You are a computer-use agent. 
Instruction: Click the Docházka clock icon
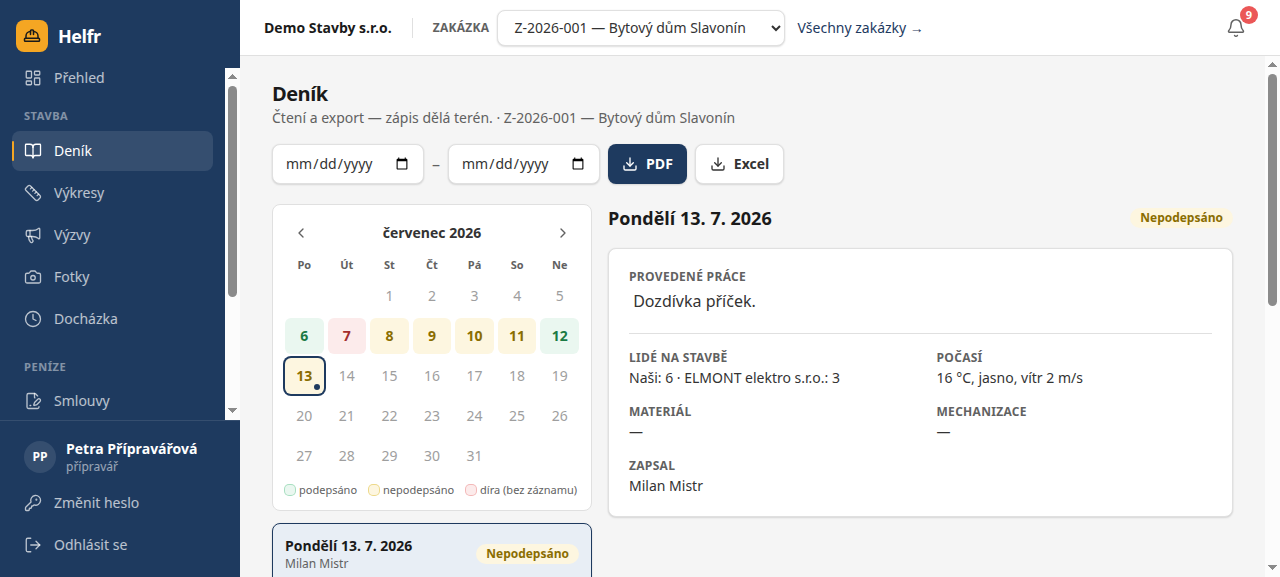point(33,319)
